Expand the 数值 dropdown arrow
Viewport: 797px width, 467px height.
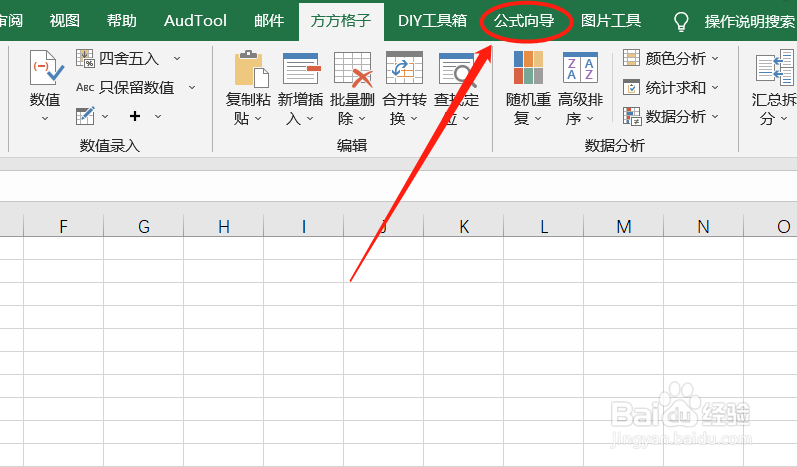click(x=45, y=118)
